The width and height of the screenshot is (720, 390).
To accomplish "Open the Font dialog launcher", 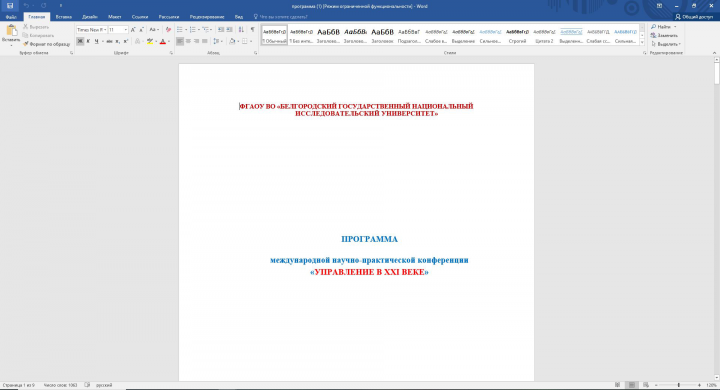I will 171,53.
